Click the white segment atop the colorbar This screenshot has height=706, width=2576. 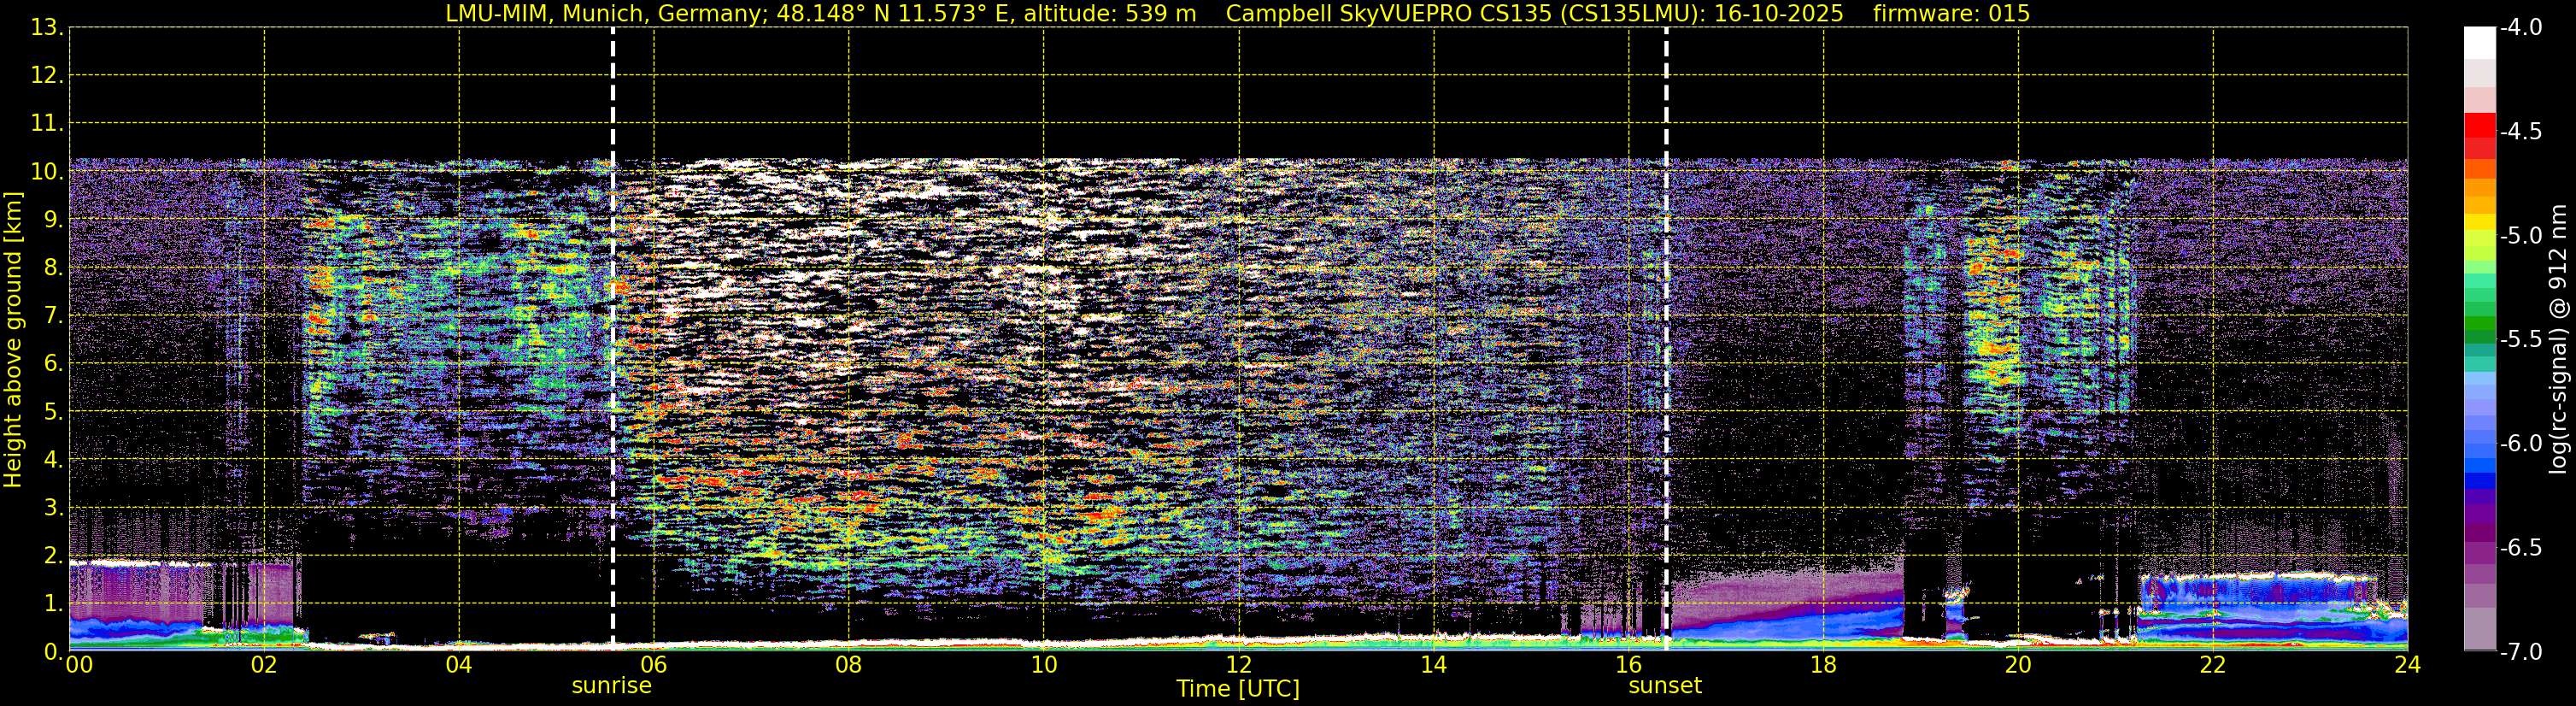point(2480,43)
